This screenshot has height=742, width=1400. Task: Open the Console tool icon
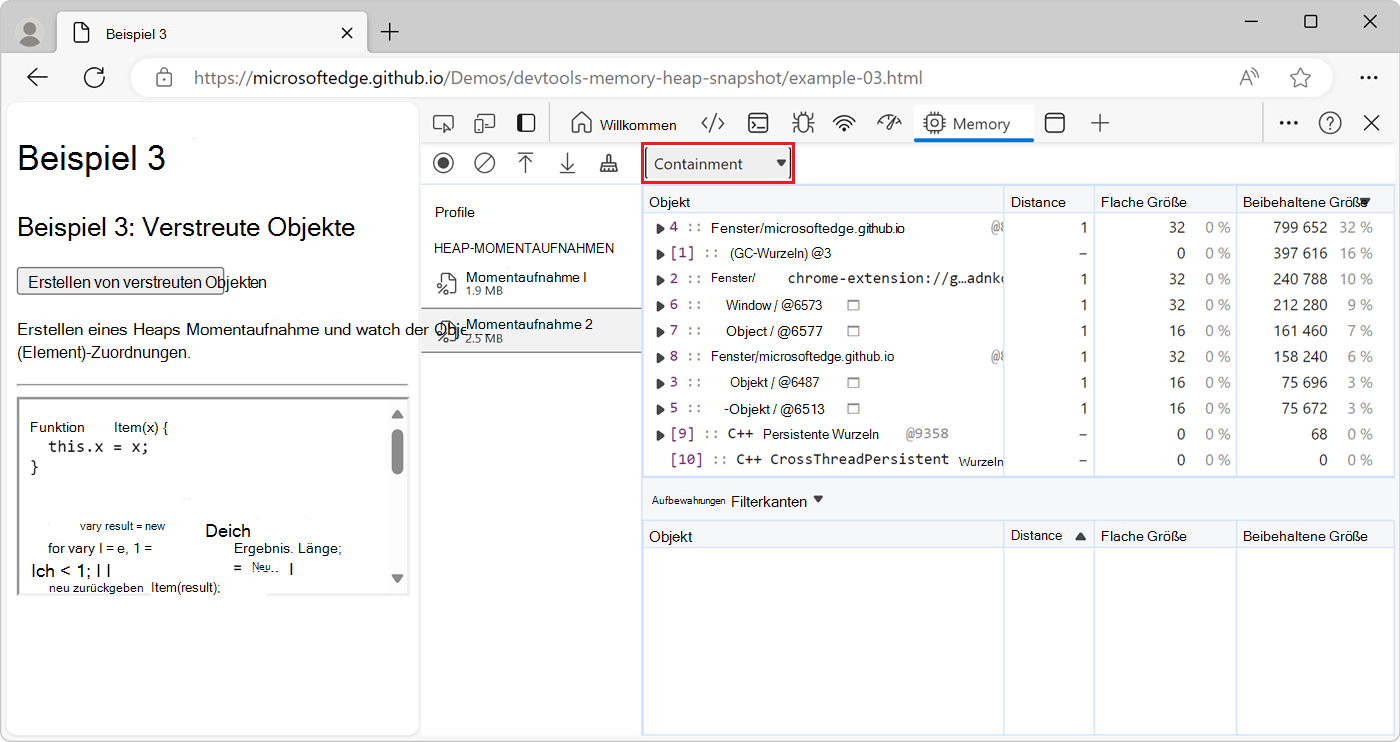759,123
